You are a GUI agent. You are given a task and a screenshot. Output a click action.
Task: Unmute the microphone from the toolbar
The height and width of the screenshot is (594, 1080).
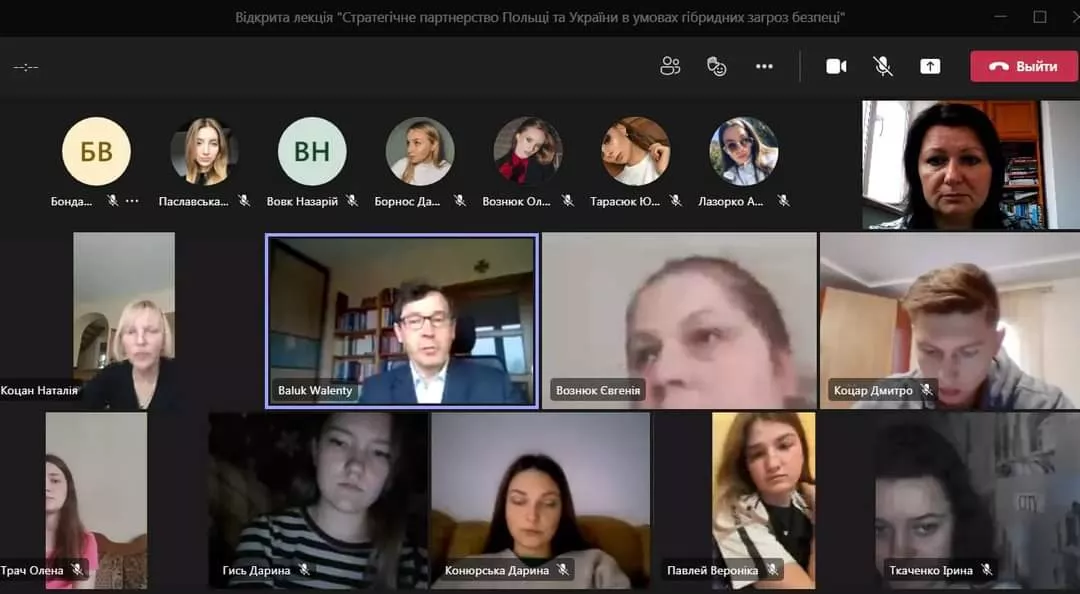tap(883, 66)
